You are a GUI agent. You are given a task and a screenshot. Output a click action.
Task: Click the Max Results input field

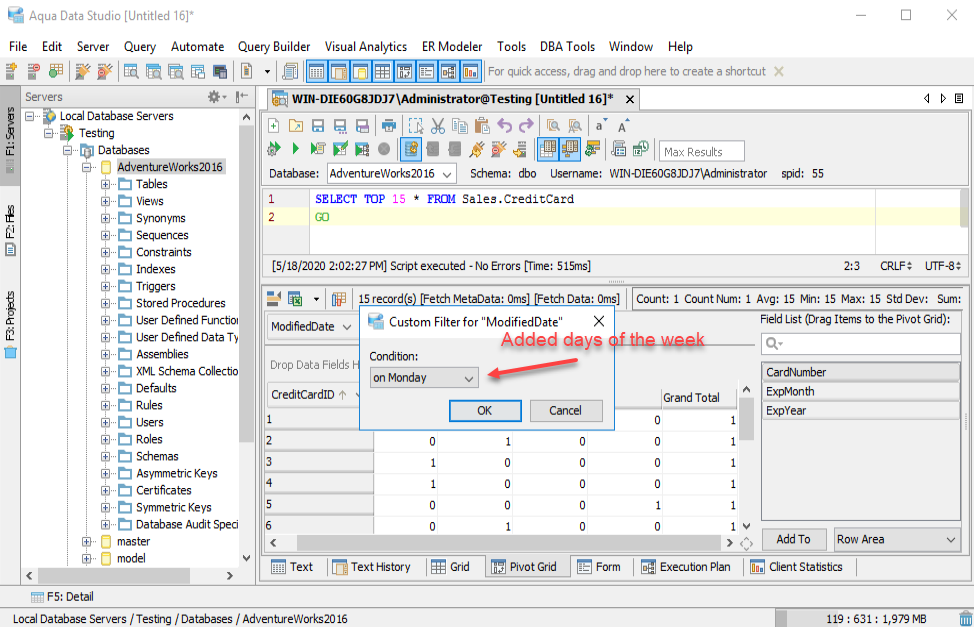tap(702, 151)
